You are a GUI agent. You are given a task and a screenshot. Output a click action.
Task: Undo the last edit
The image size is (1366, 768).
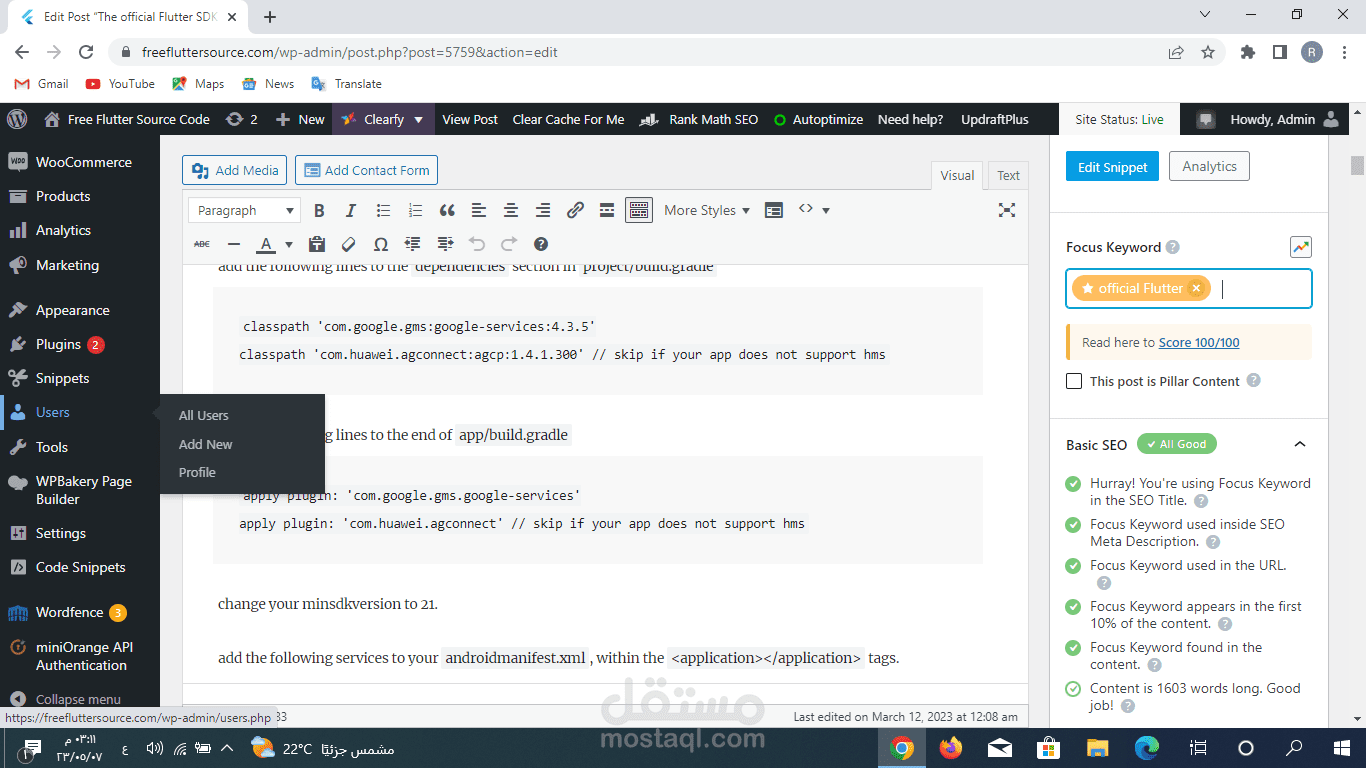pyautogui.click(x=477, y=244)
